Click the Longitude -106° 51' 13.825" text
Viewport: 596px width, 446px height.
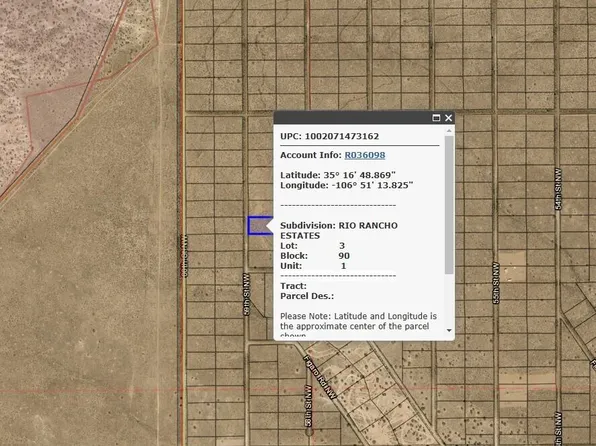346,186
